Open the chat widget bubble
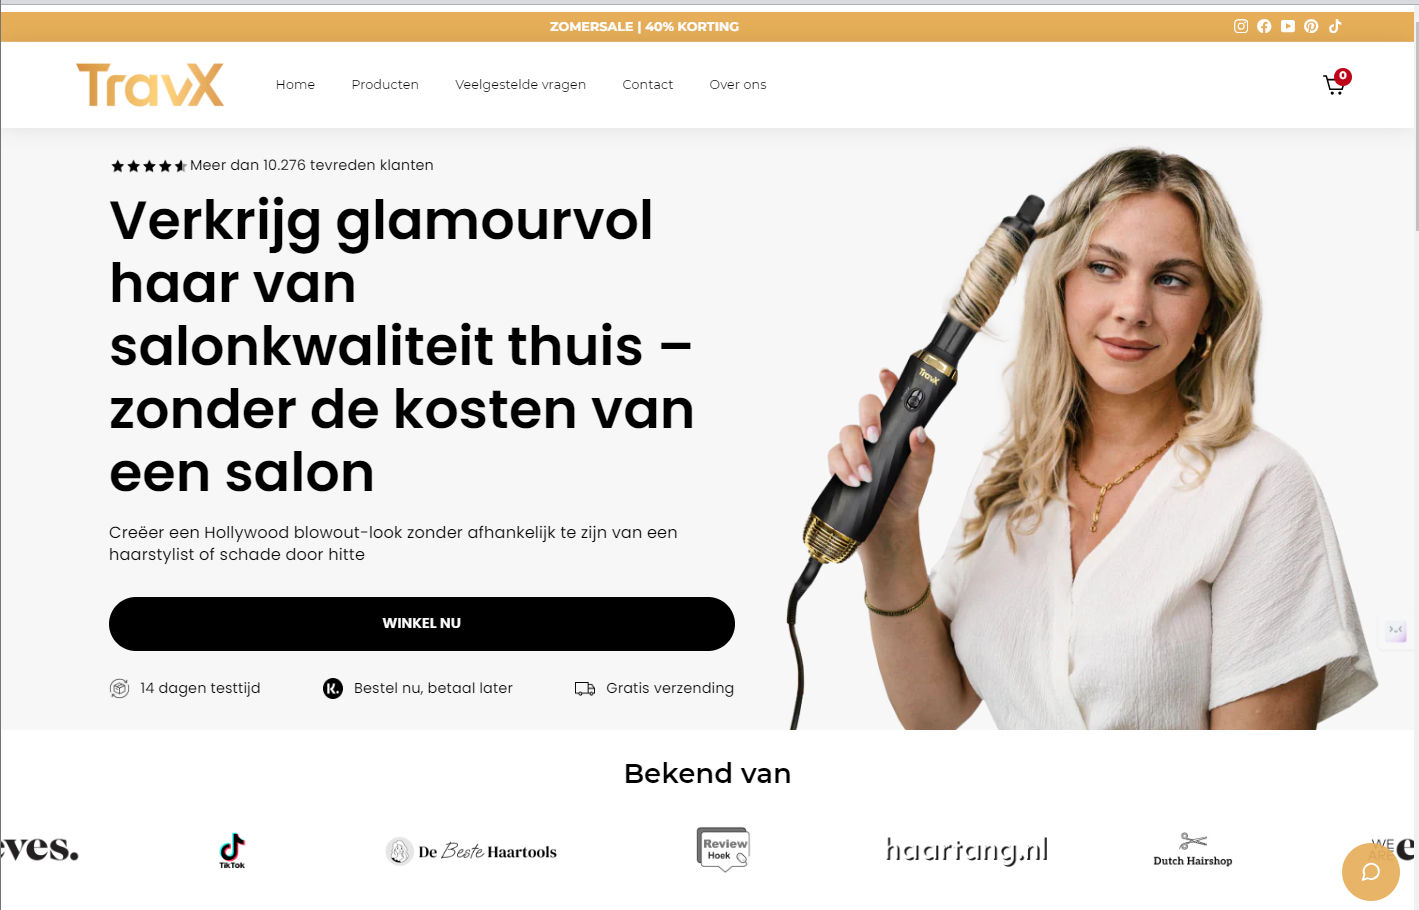The width and height of the screenshot is (1419, 910). point(1371,872)
